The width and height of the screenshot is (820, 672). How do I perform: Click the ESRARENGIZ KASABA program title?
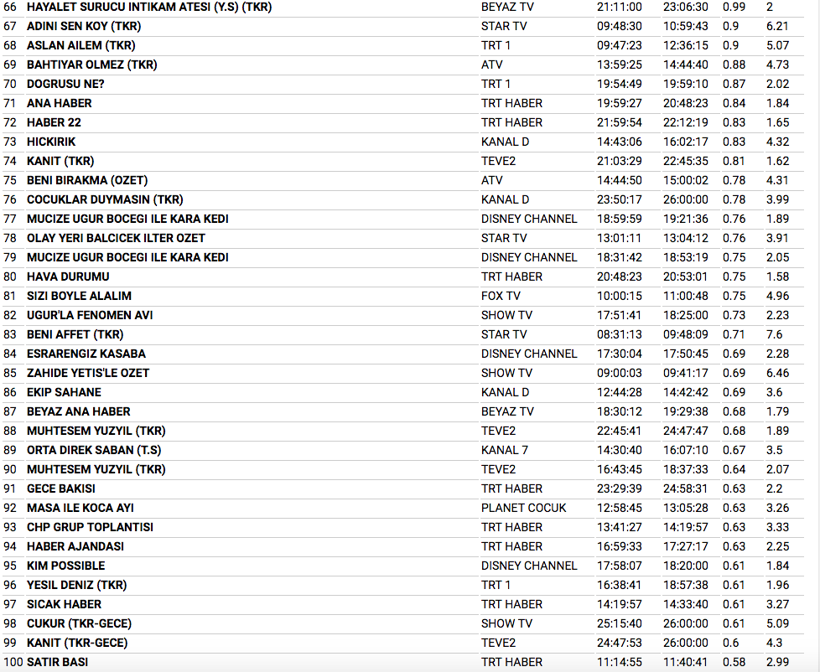click(86, 354)
